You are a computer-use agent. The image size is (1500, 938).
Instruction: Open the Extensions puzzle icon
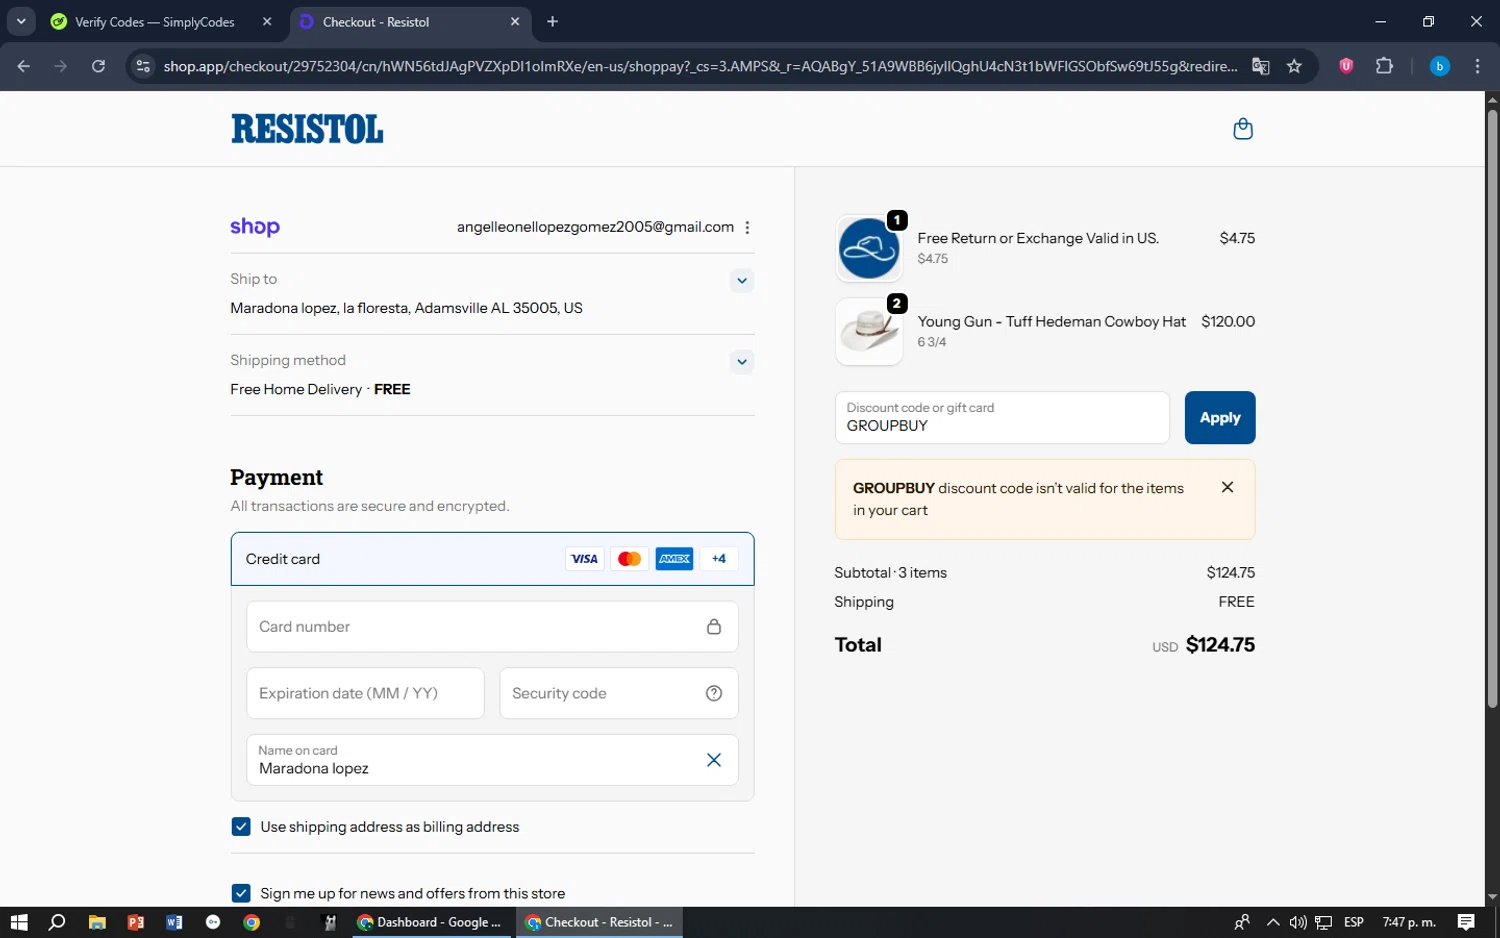[1384, 66]
